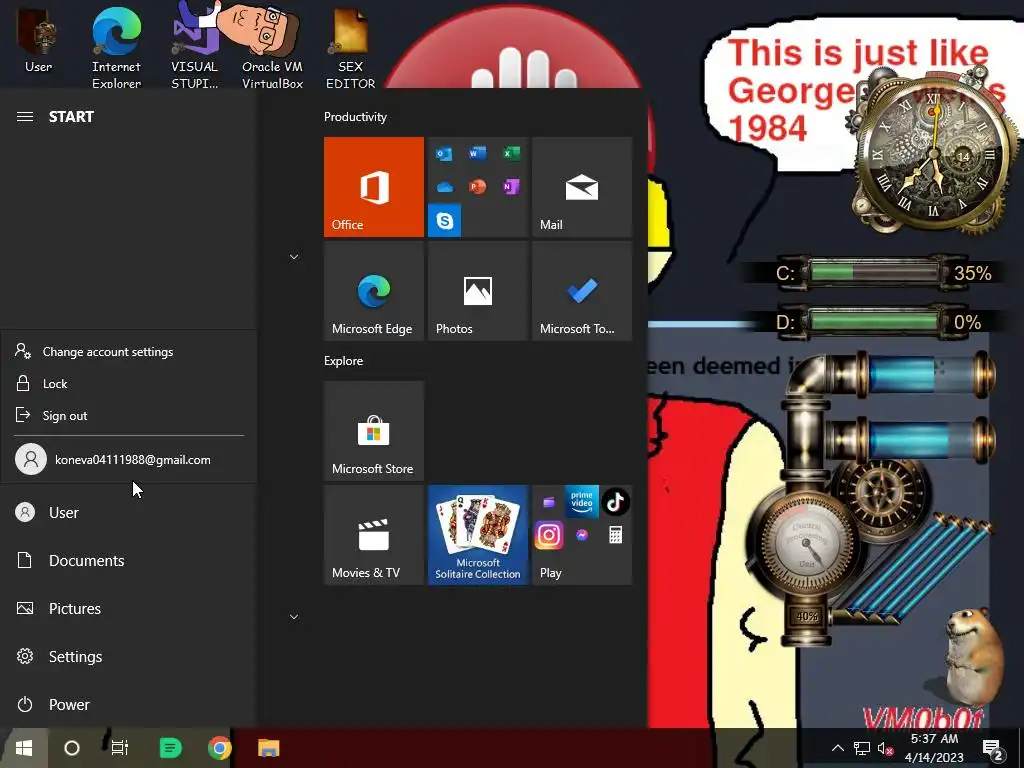
Task: Open the Movies & TV tile
Action: [374, 535]
